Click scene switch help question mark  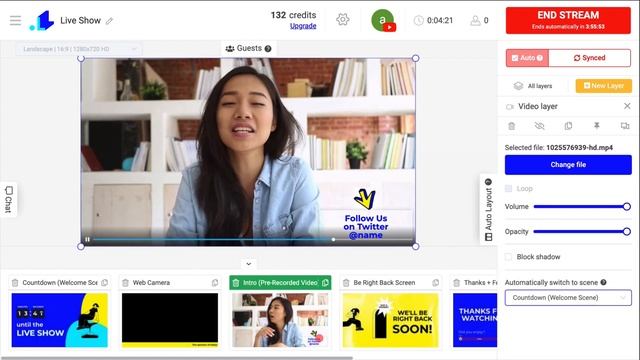click(x=603, y=282)
